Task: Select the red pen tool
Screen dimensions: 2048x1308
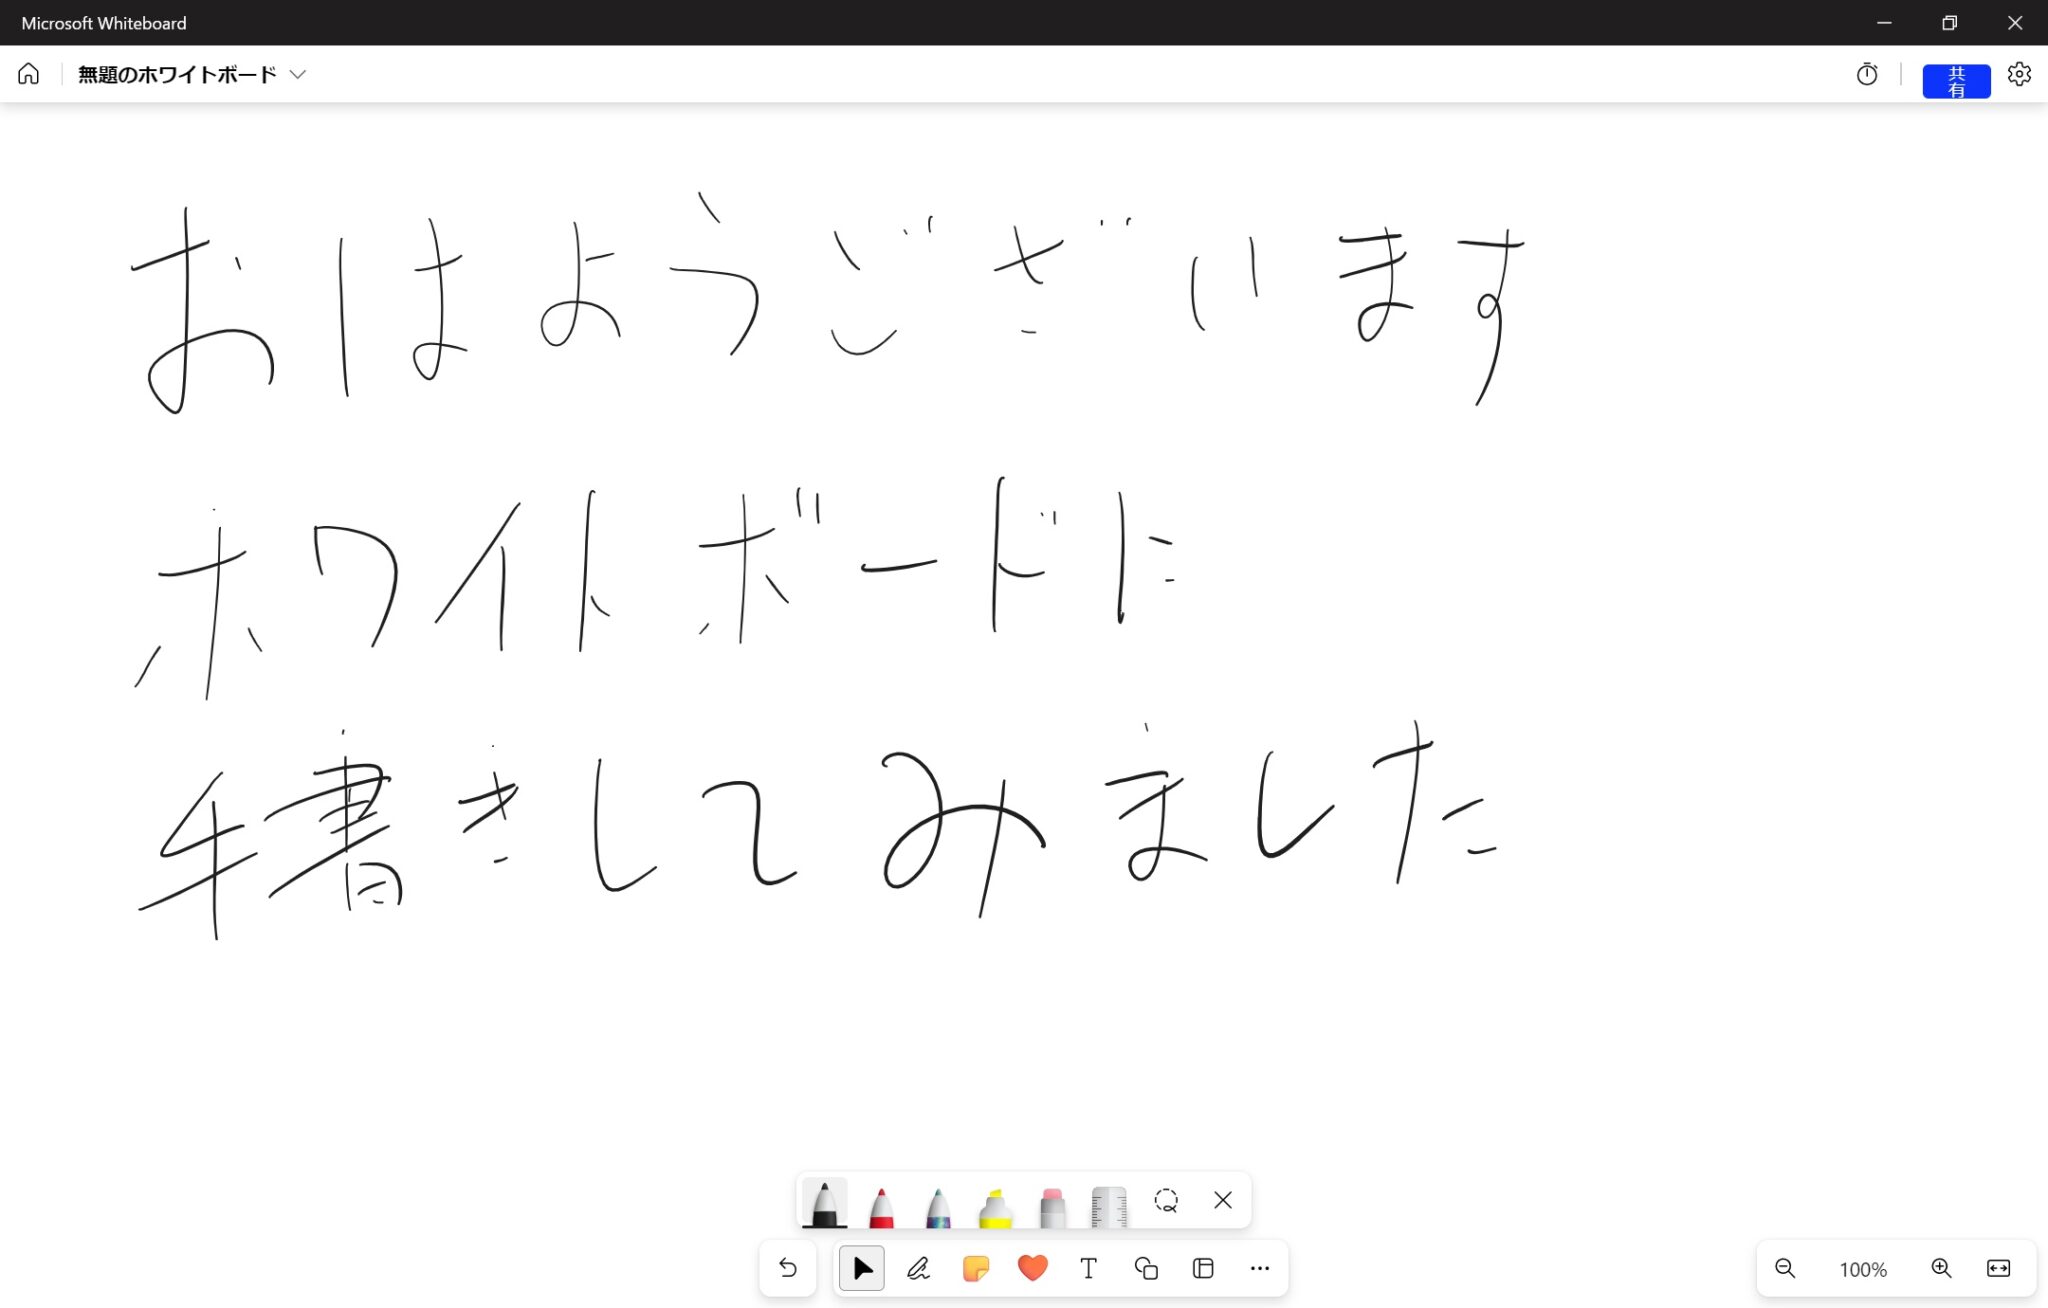Action: point(881,1205)
